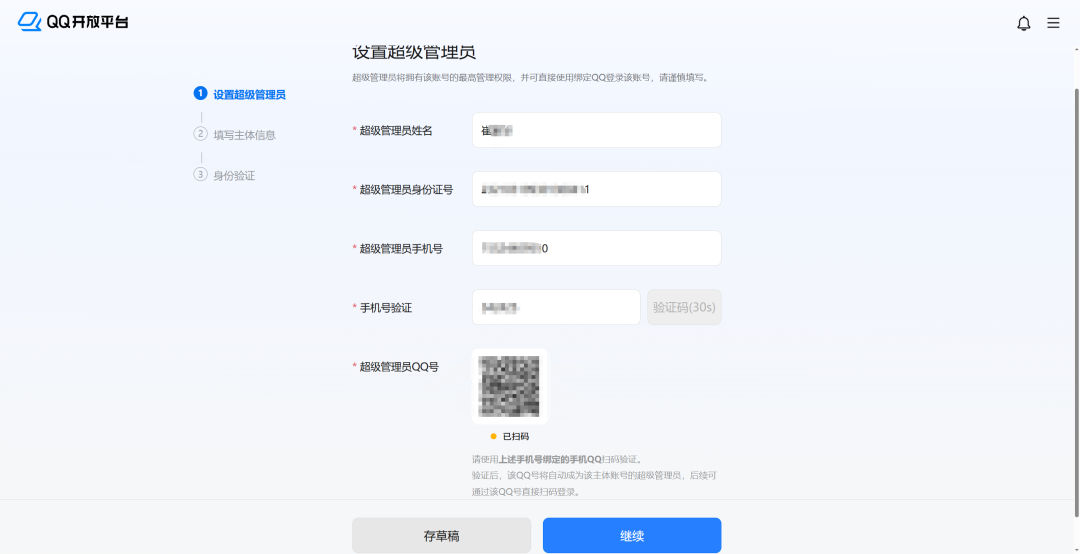Save with 存草稿 button

coord(441,536)
